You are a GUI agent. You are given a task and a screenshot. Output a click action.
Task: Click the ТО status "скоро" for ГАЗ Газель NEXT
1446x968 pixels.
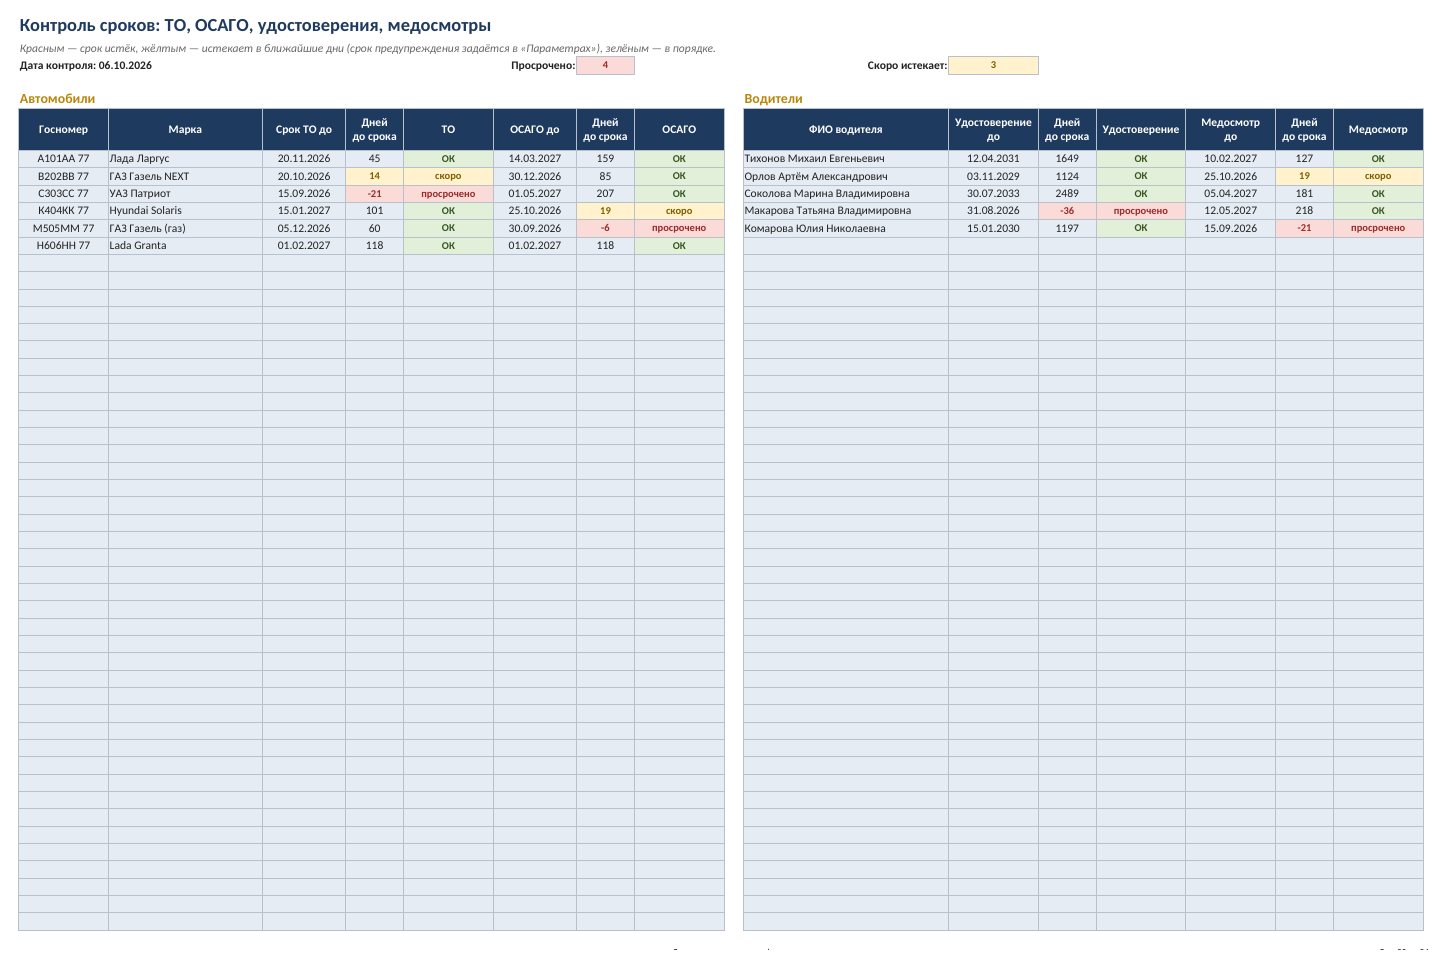coord(448,177)
